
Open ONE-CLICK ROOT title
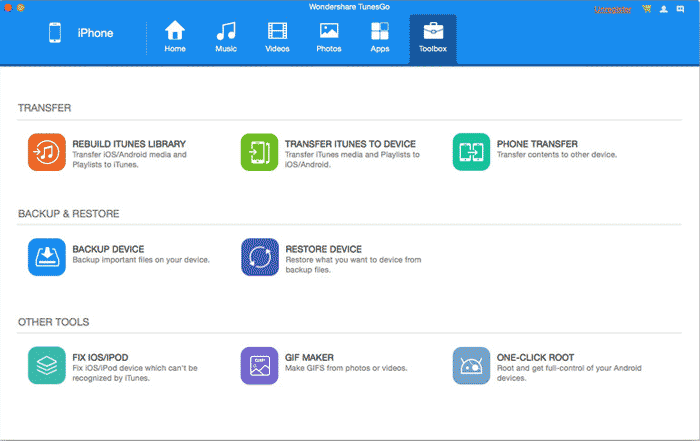tap(535, 358)
